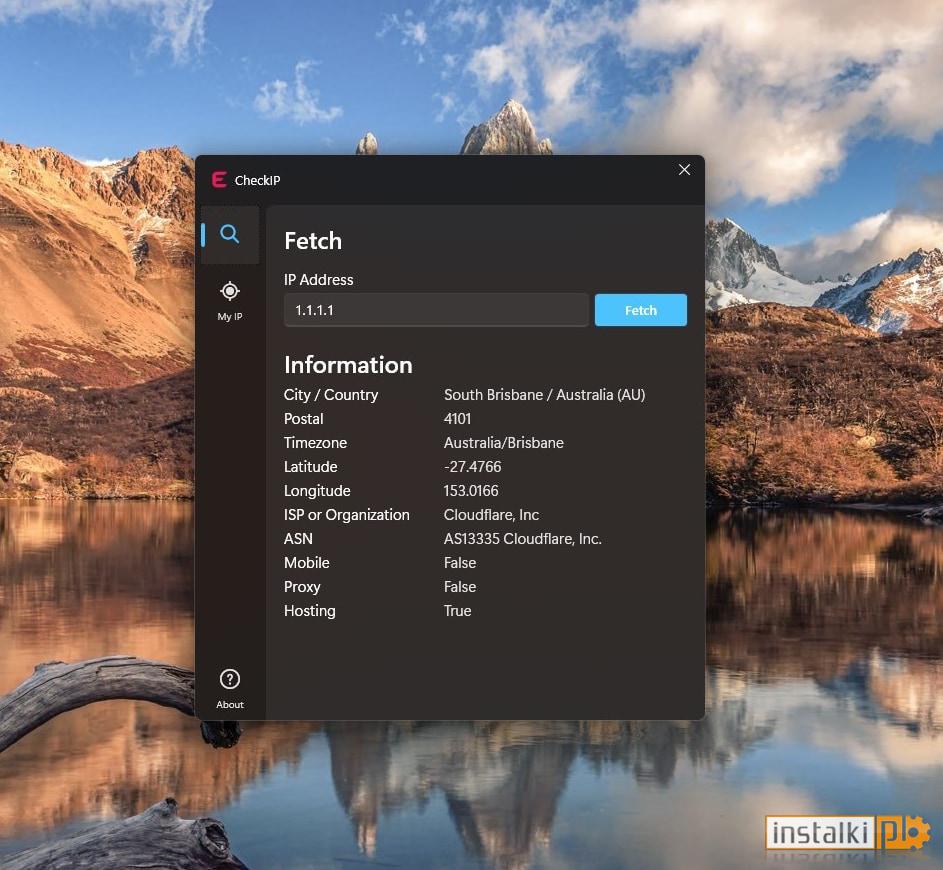This screenshot has height=870, width=943.
Task: Click the Hosting True value
Action: (x=457, y=611)
